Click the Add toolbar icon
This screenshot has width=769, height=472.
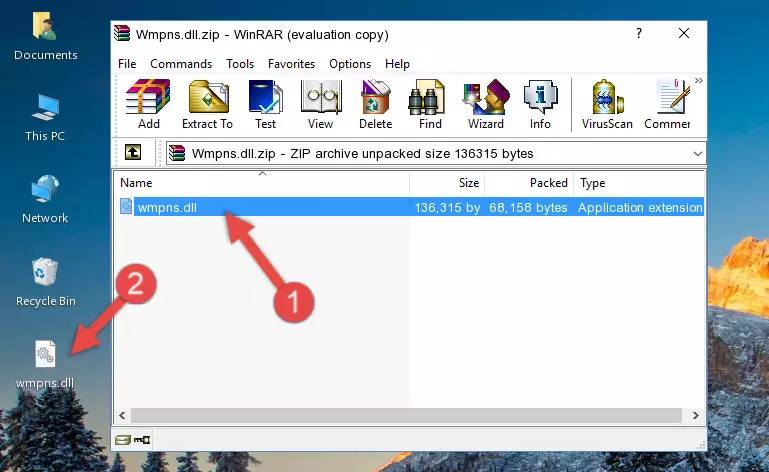click(x=148, y=104)
